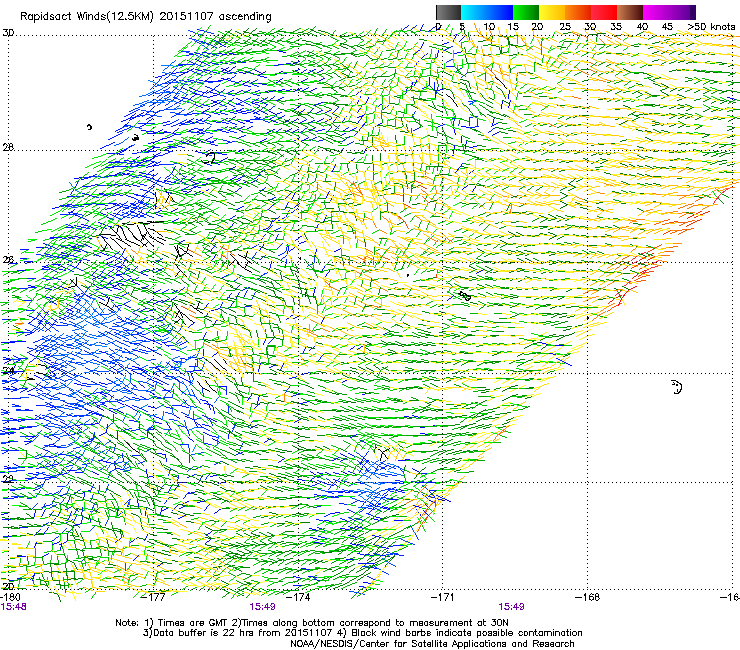Click the '45' legend scale label
The height and width of the screenshot is (650, 740).
click(x=667, y=27)
